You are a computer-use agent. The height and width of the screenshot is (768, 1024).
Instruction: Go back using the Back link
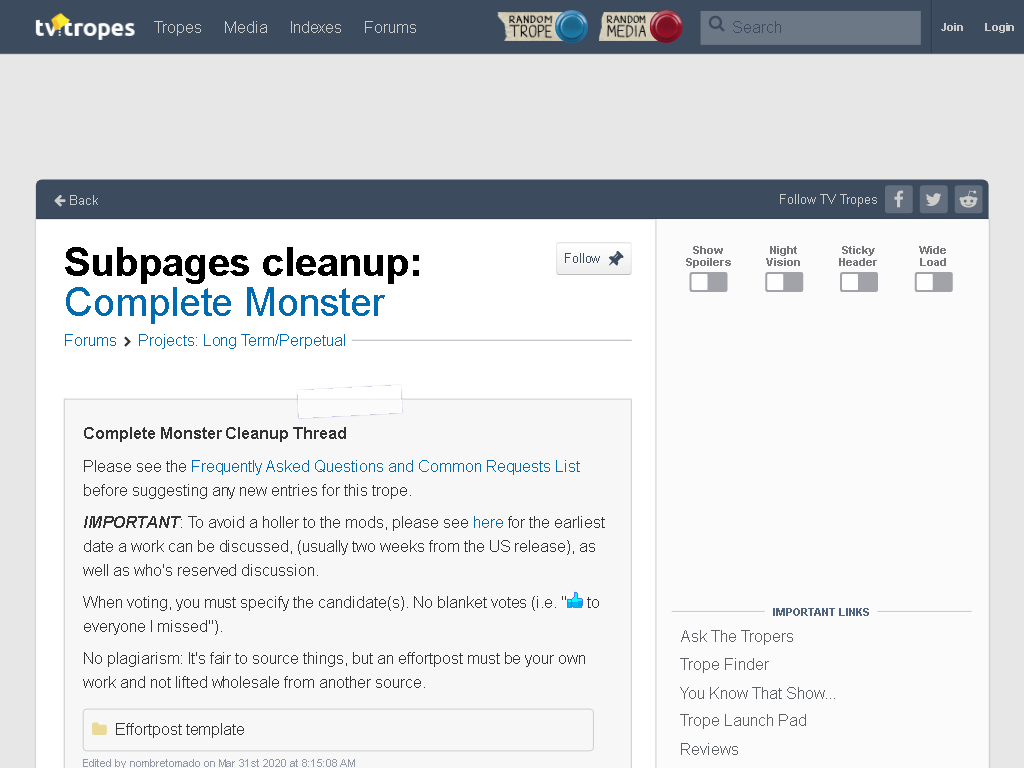76,200
